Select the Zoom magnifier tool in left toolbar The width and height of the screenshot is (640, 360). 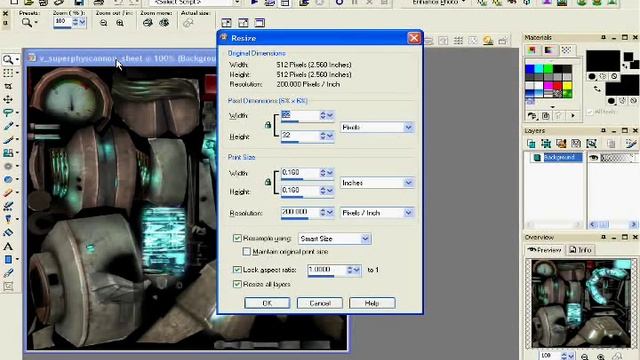click(8, 60)
